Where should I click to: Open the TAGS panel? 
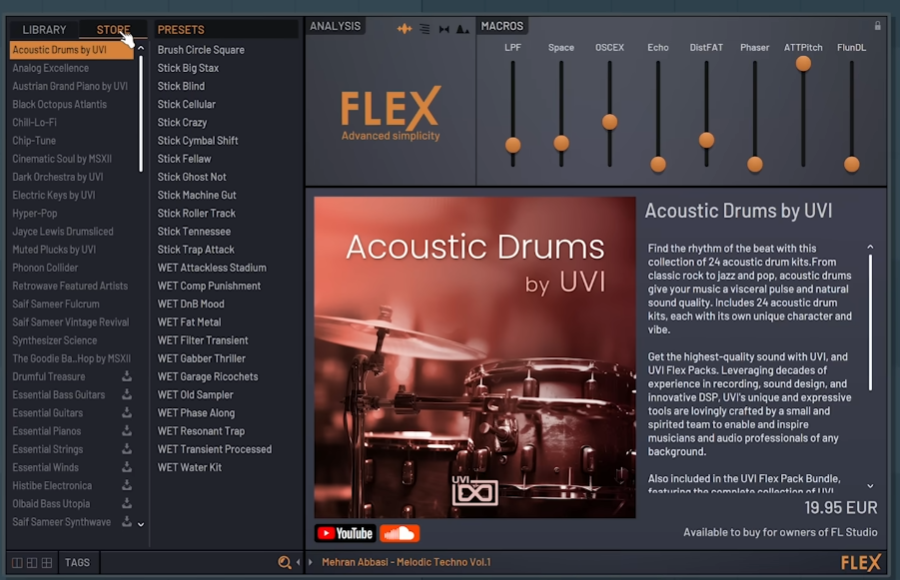pos(77,563)
